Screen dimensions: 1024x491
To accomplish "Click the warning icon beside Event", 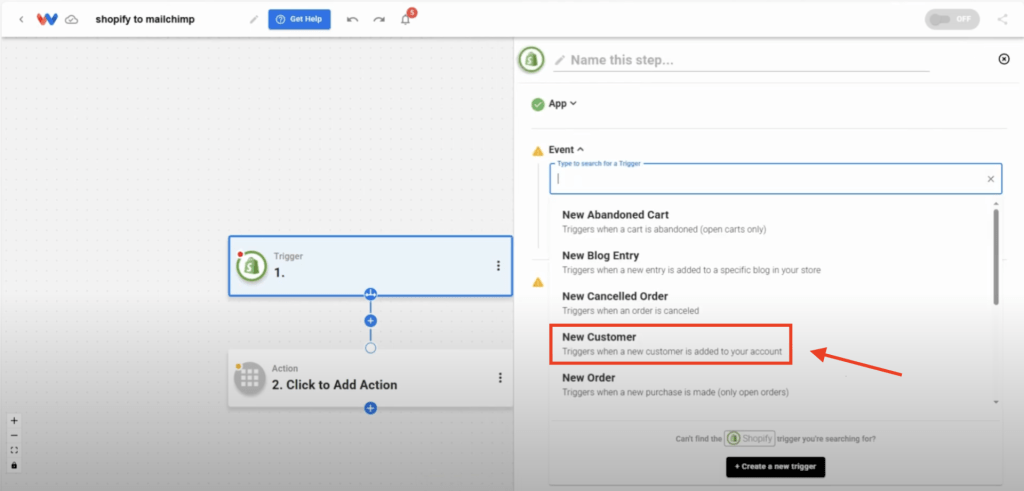I will (x=538, y=151).
